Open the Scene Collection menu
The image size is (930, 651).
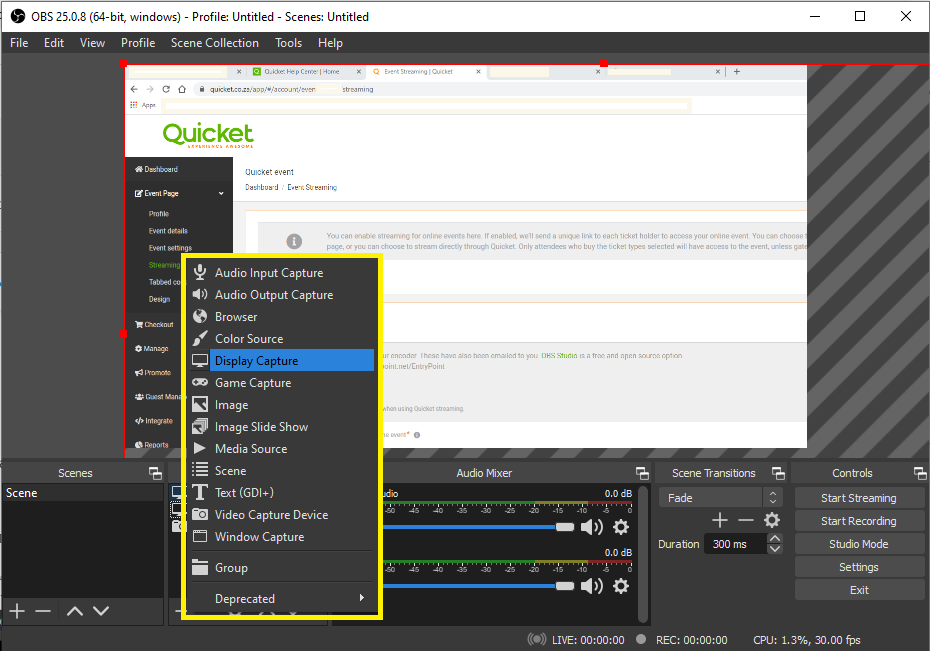(x=215, y=43)
